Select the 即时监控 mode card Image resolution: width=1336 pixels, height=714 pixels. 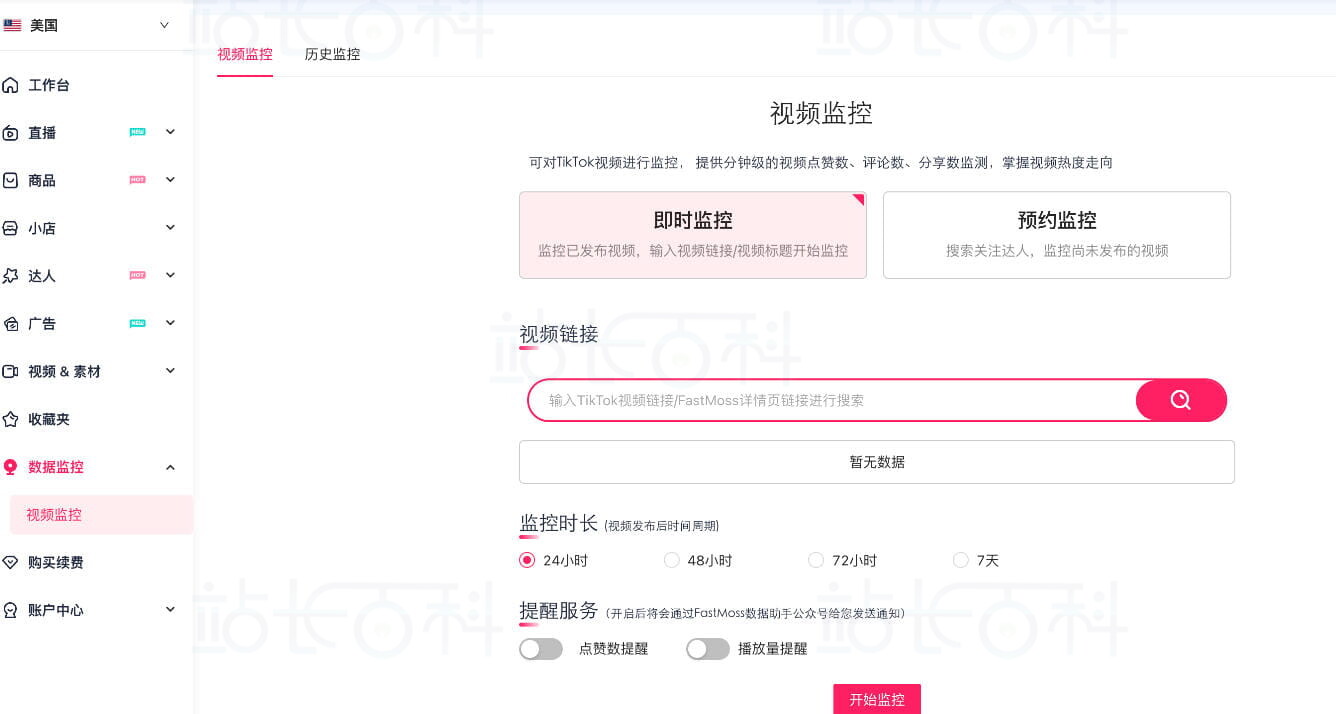pyautogui.click(x=693, y=235)
